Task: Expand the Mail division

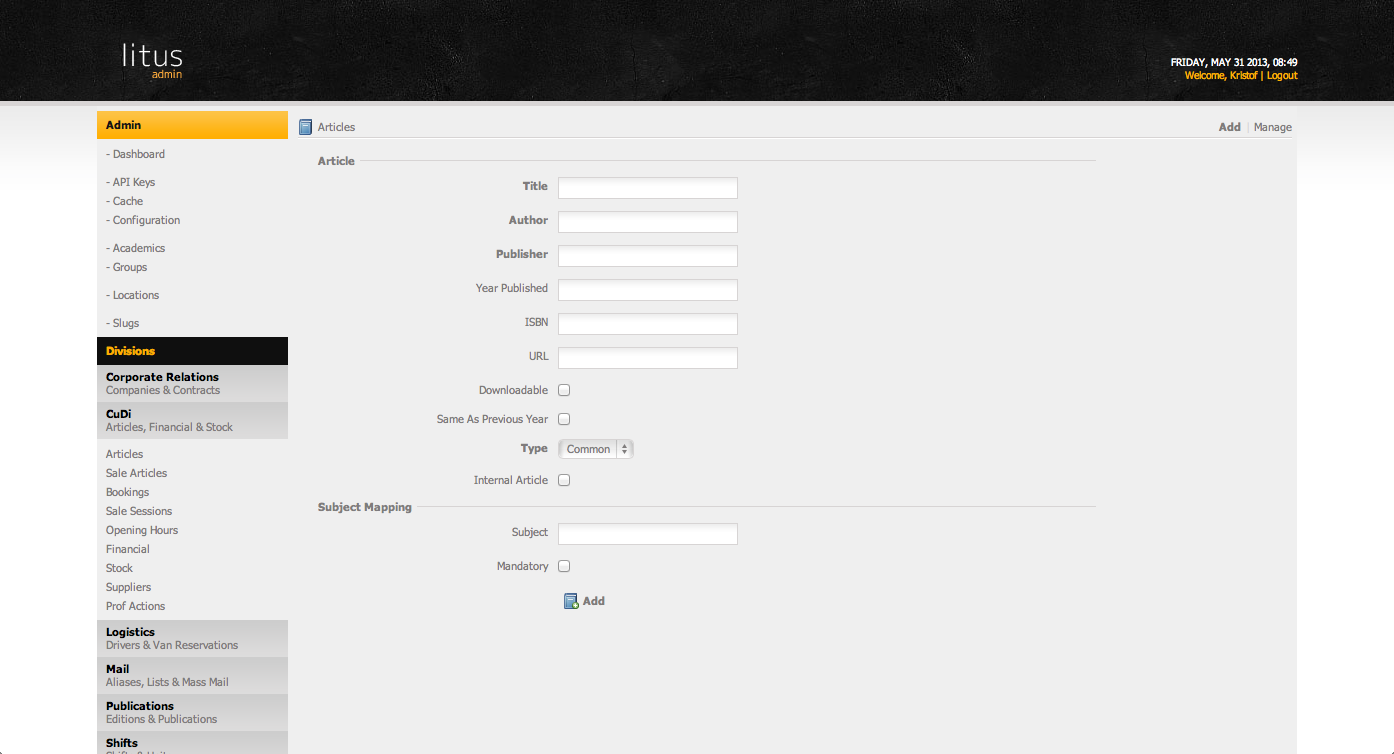Action: pos(192,675)
